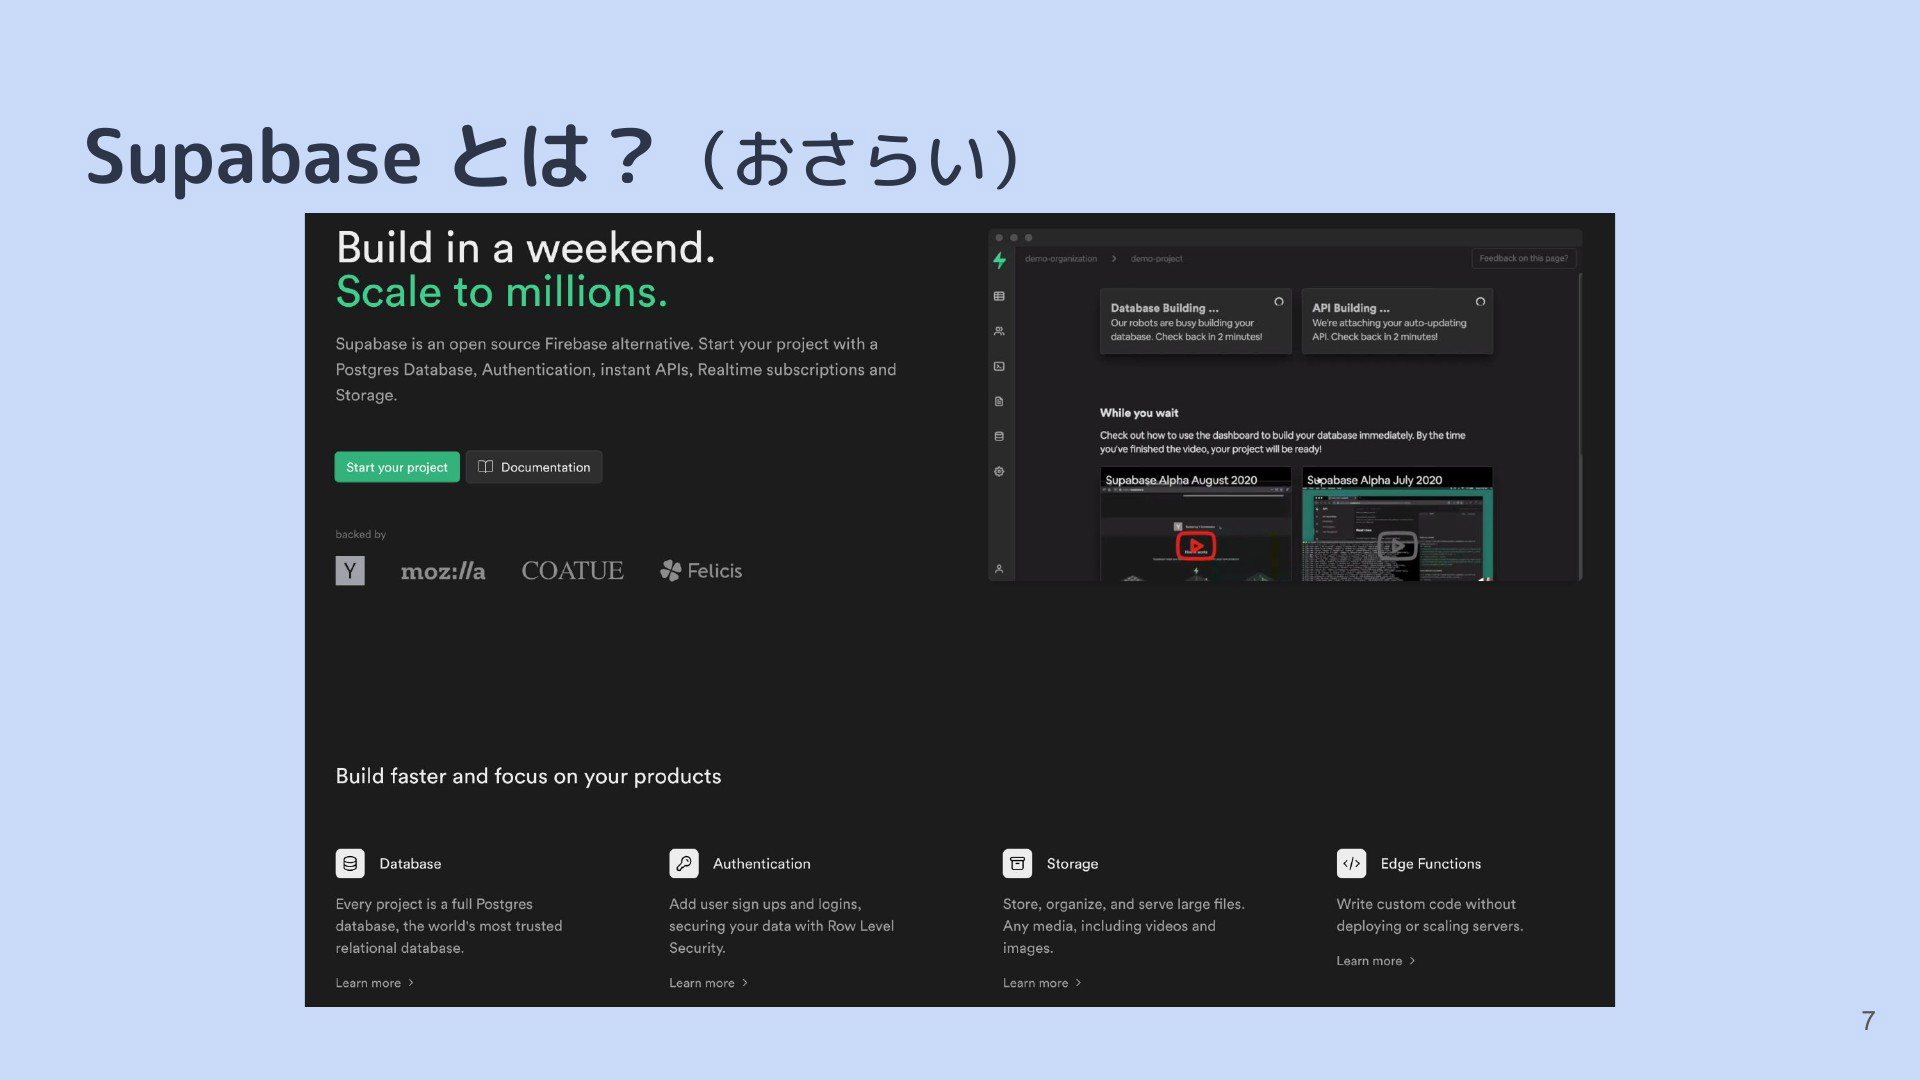This screenshot has width=1920, height=1080.
Task: Click Learn more under Authentication
Action: tap(708, 983)
